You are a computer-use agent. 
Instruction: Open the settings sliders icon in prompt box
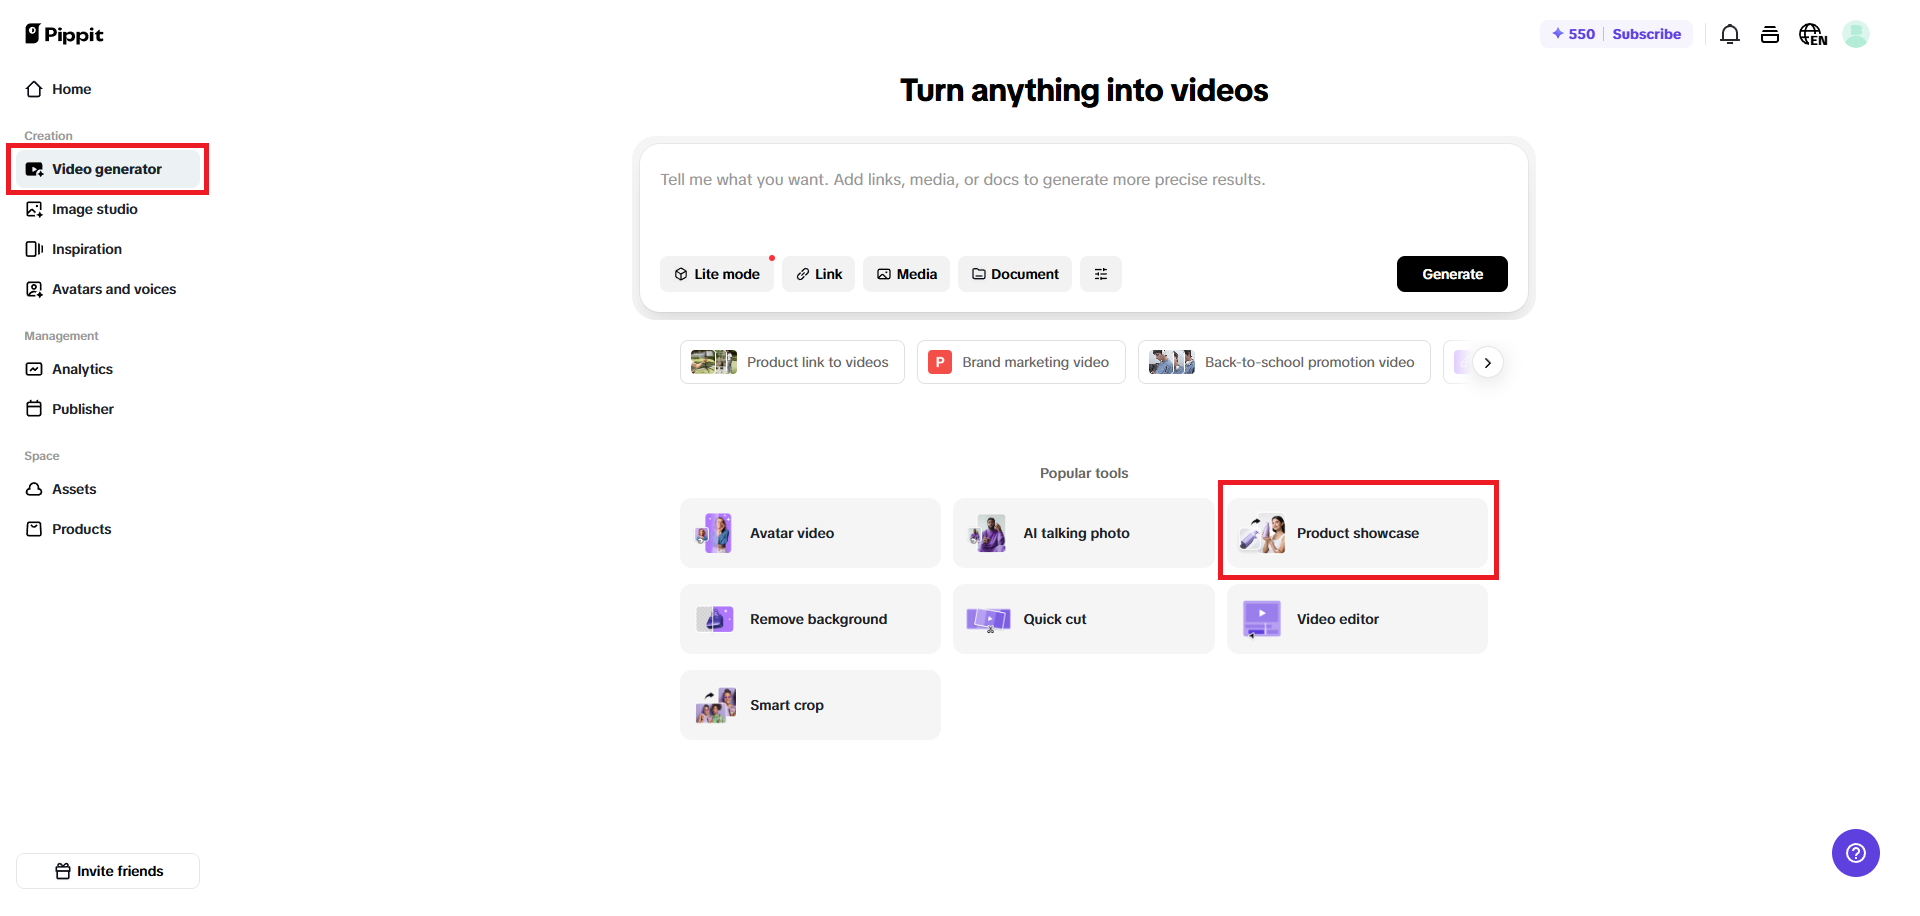[x=1100, y=274]
